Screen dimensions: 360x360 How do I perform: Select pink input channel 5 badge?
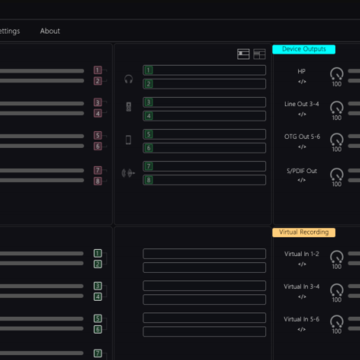[97, 135]
